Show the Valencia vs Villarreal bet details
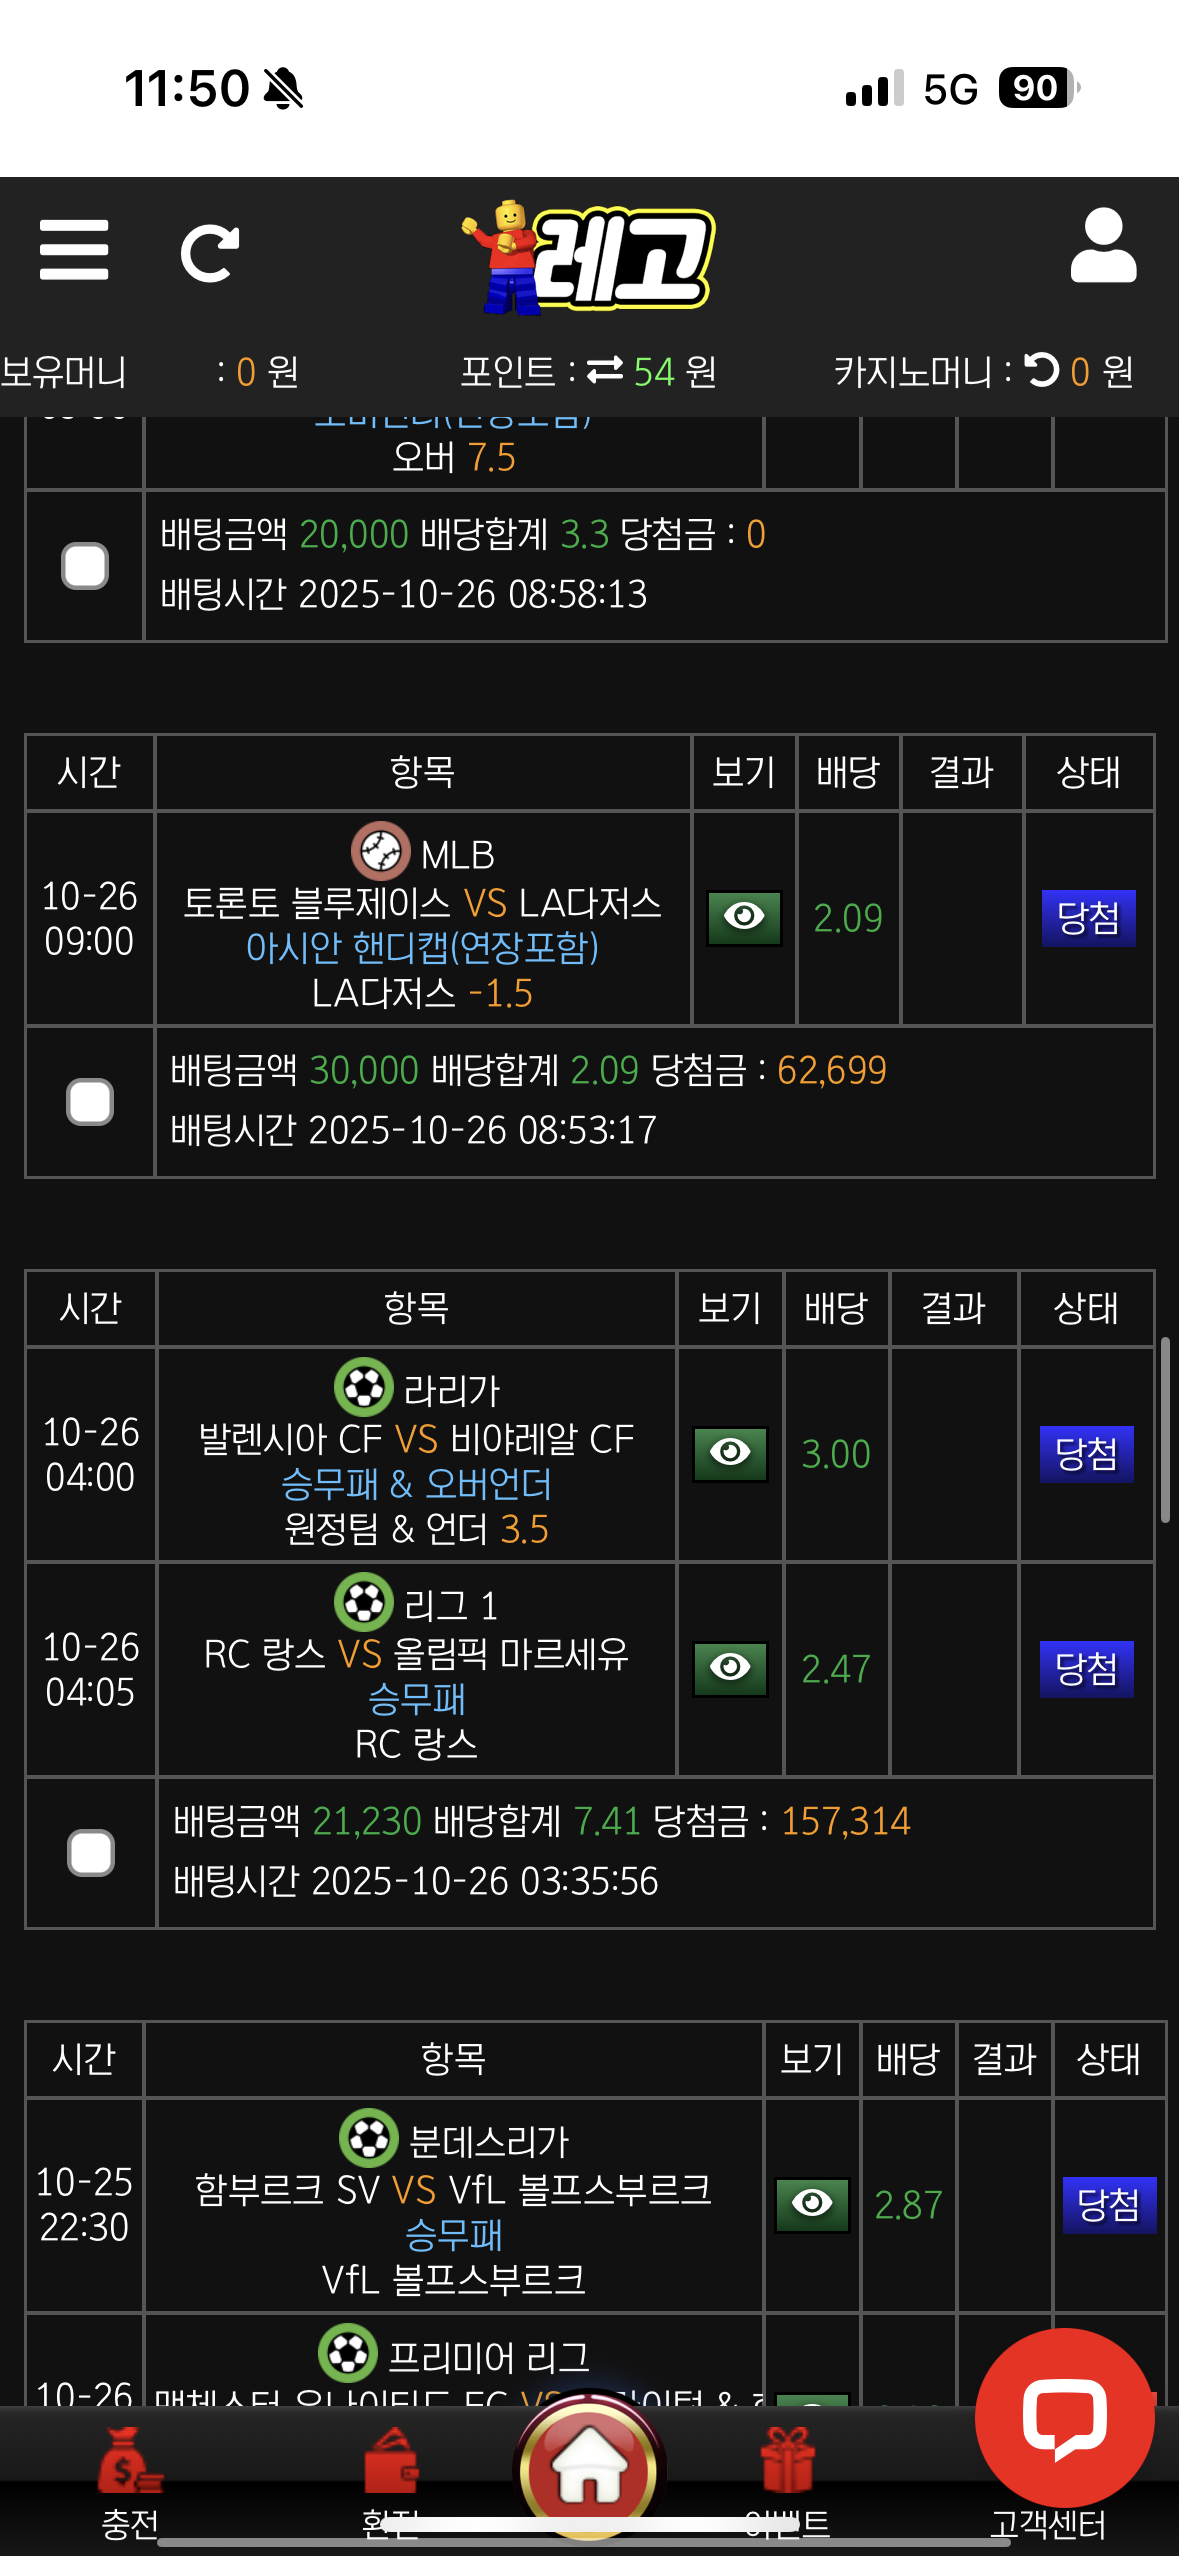Screen dimensions: 1179x2556 tap(730, 1453)
